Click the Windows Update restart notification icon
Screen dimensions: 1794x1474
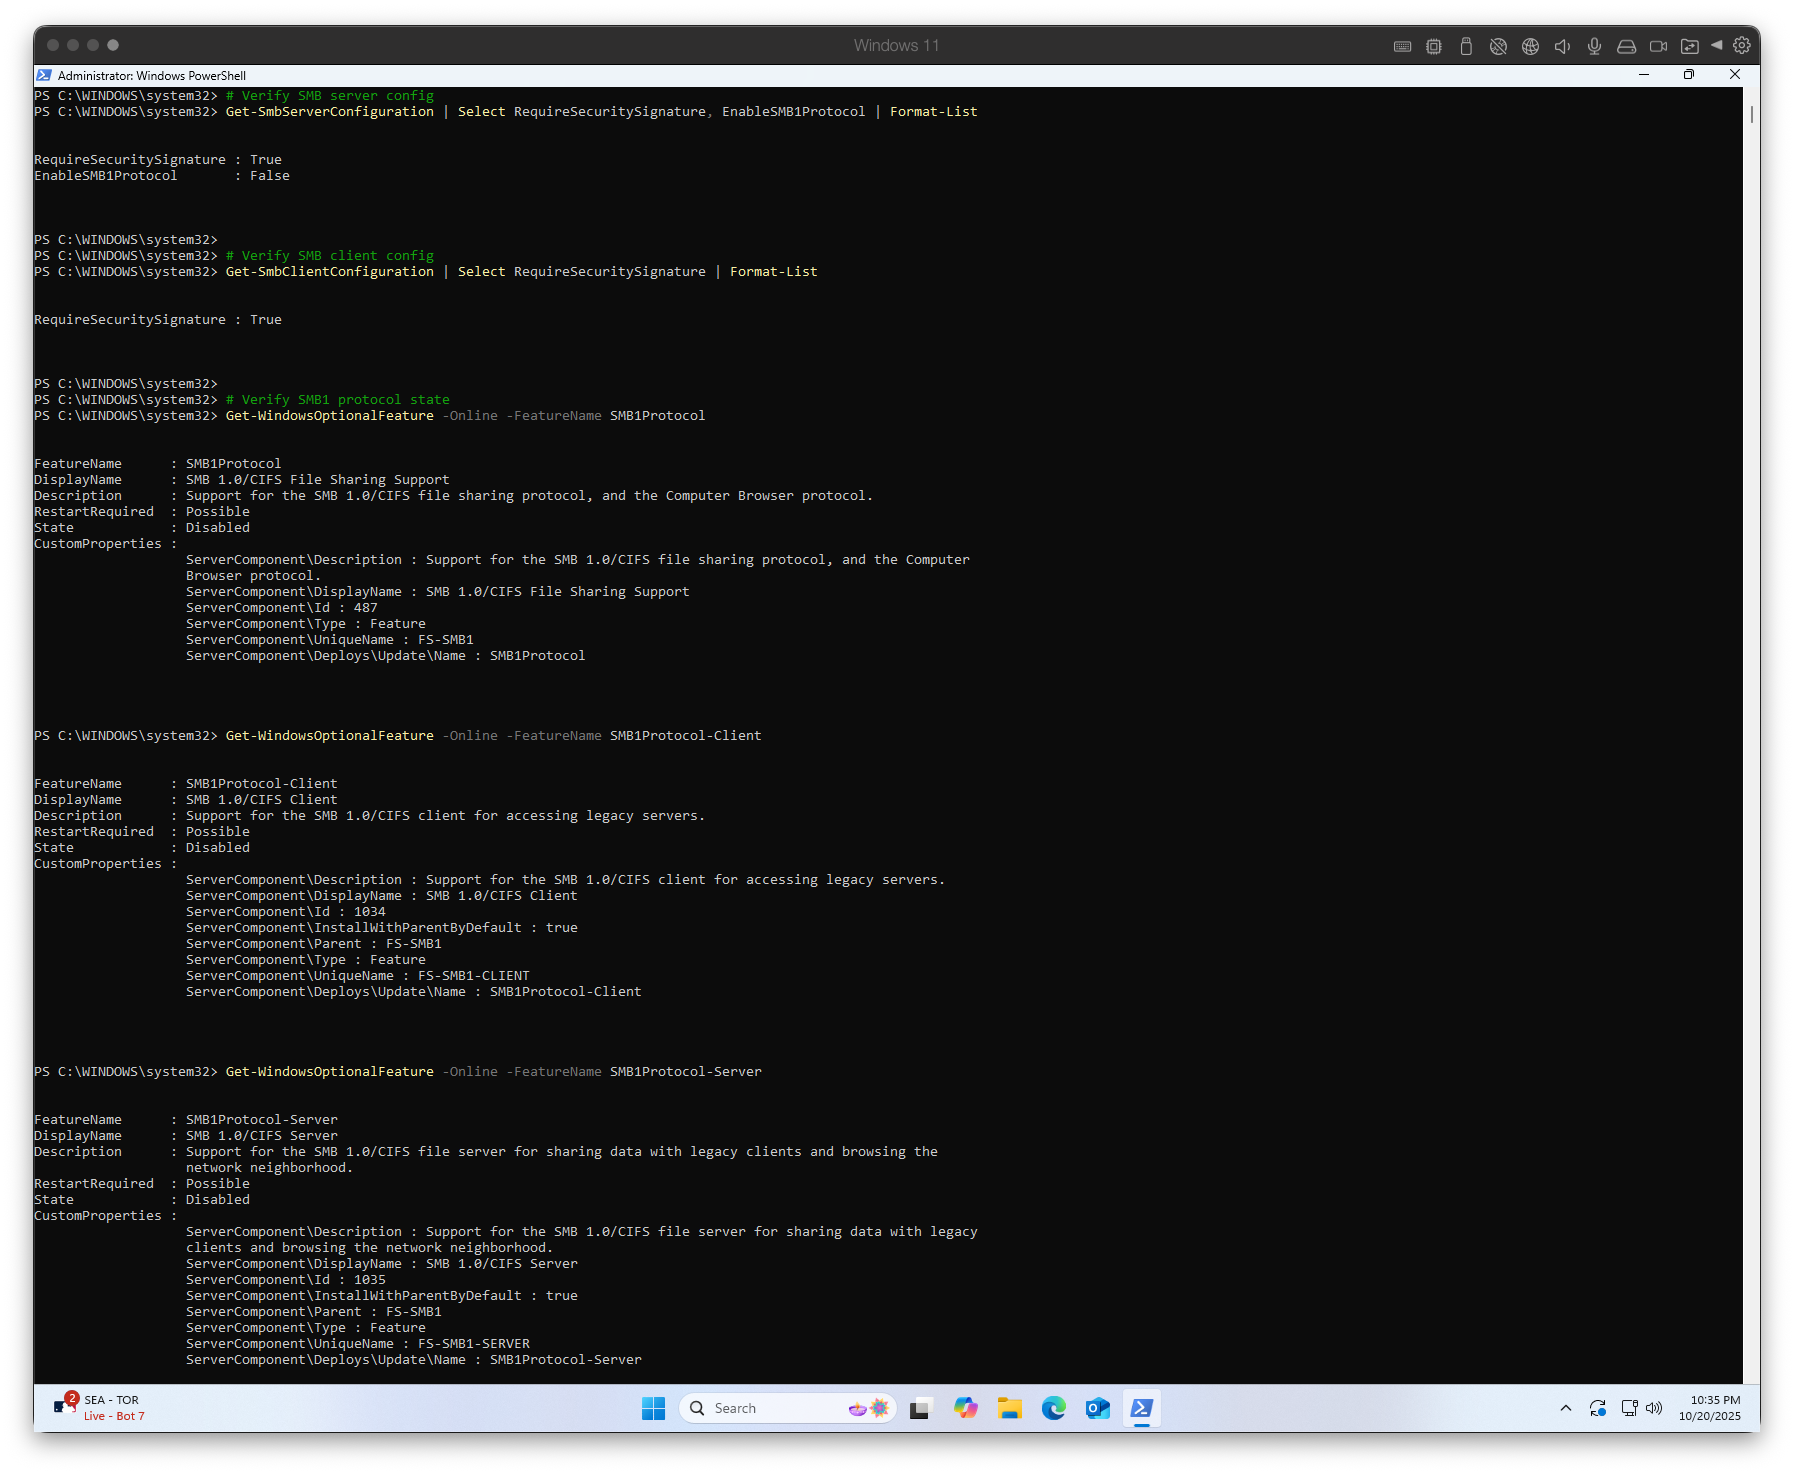click(1597, 1408)
